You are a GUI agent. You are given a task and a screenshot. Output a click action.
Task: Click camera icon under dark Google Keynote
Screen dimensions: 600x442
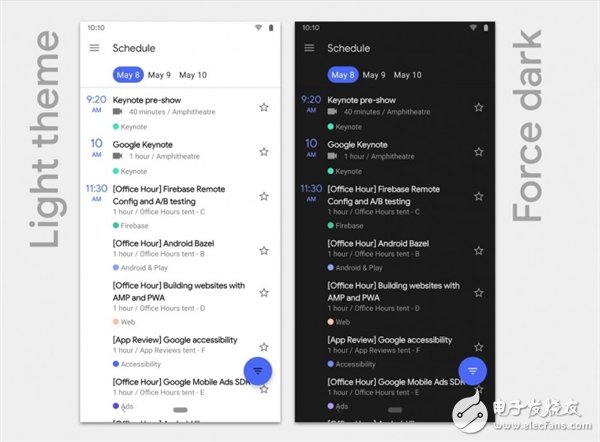333,156
